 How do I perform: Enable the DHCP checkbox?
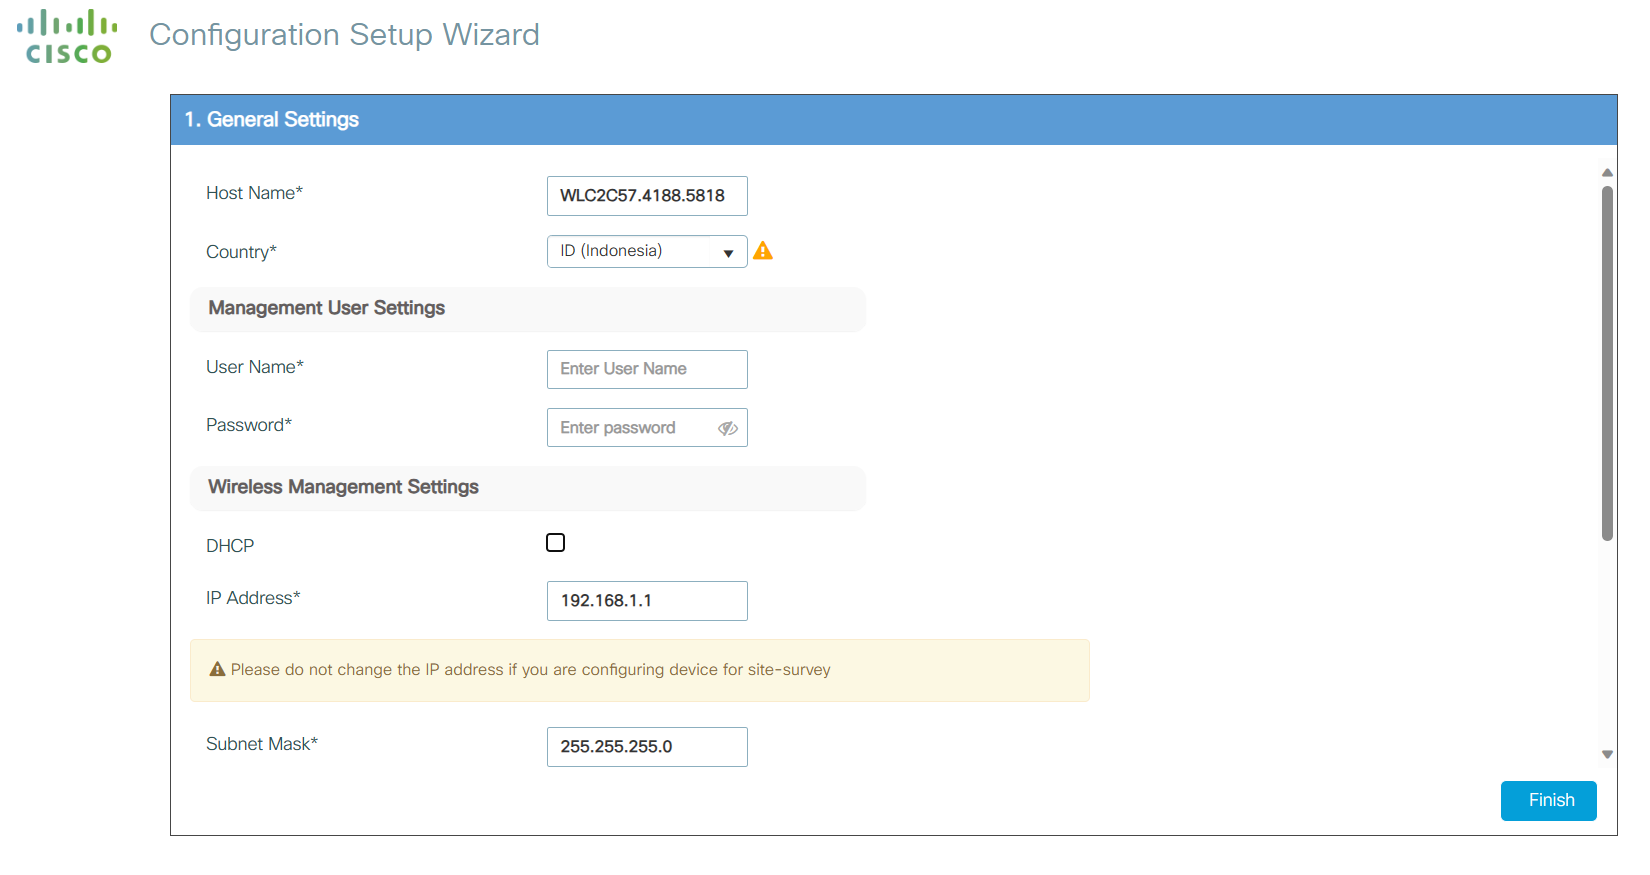[x=556, y=543]
